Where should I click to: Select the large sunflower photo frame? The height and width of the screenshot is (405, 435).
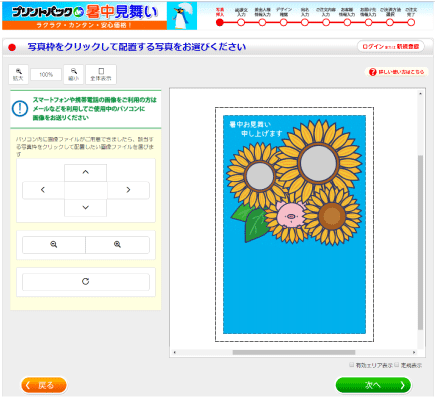tap(318, 163)
